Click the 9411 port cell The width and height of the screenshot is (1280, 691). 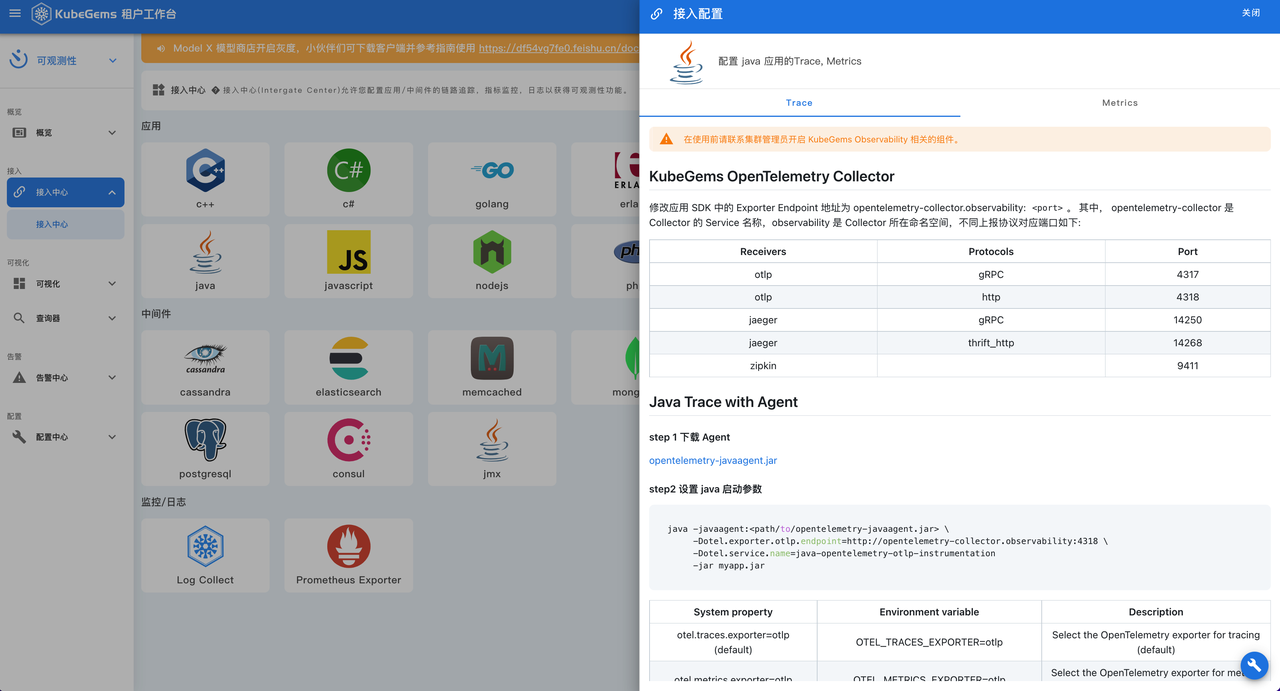pyautogui.click(x=1188, y=366)
